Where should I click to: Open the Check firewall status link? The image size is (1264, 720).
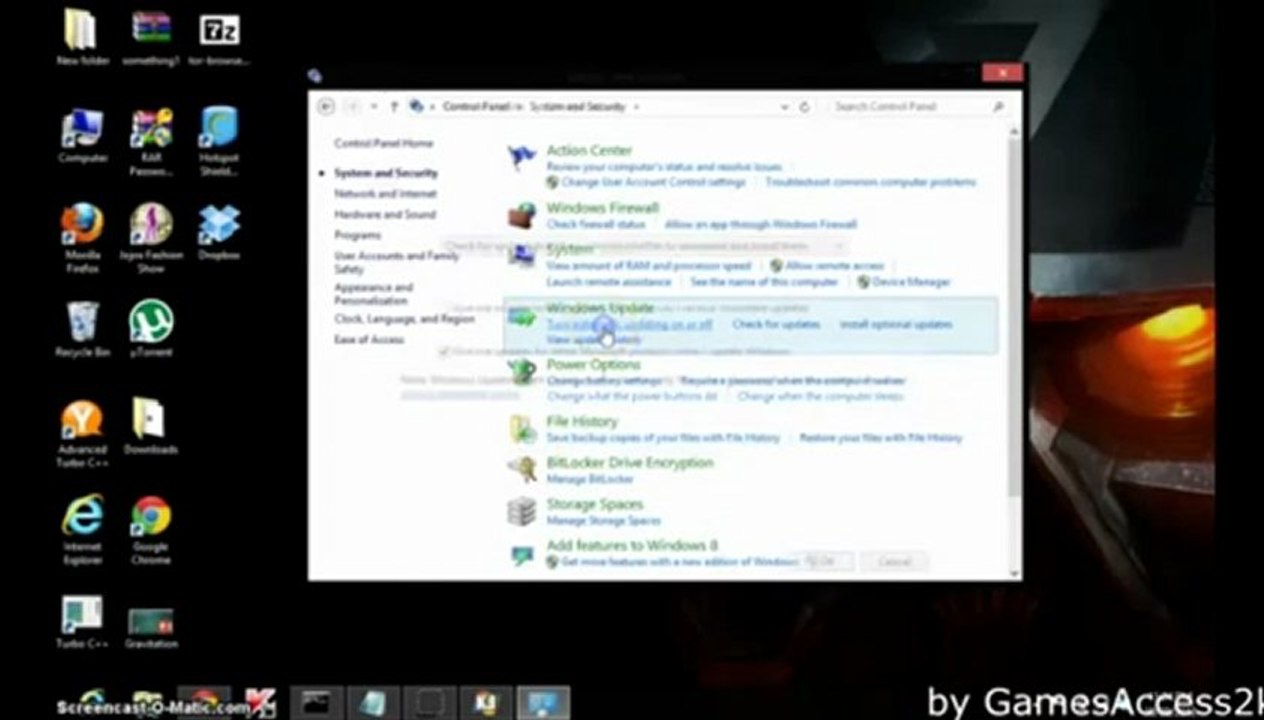tap(596, 225)
